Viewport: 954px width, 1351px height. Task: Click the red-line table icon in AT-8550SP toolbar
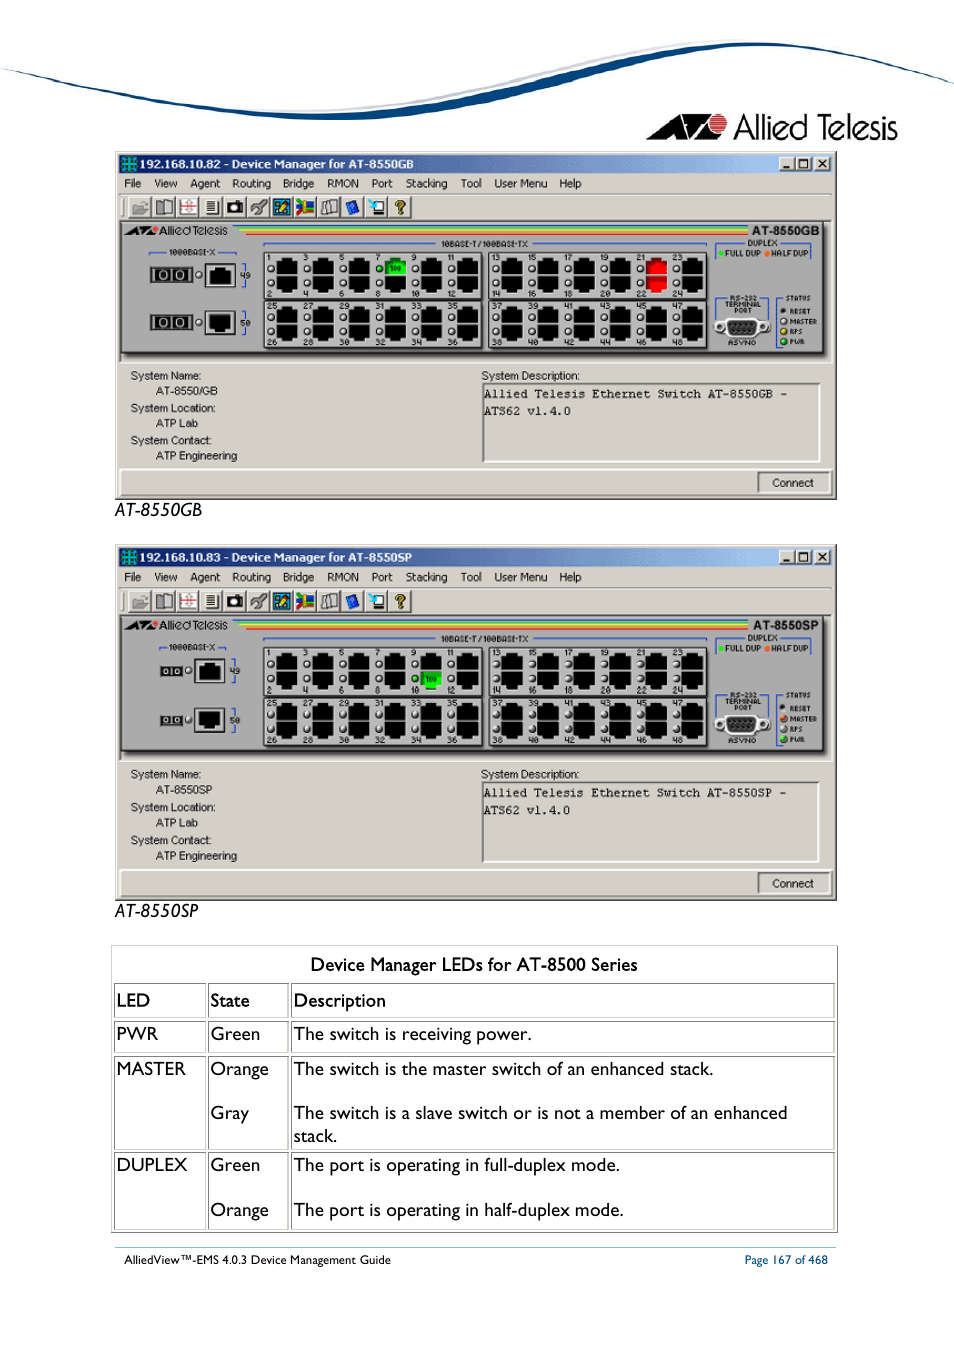pos(188,601)
